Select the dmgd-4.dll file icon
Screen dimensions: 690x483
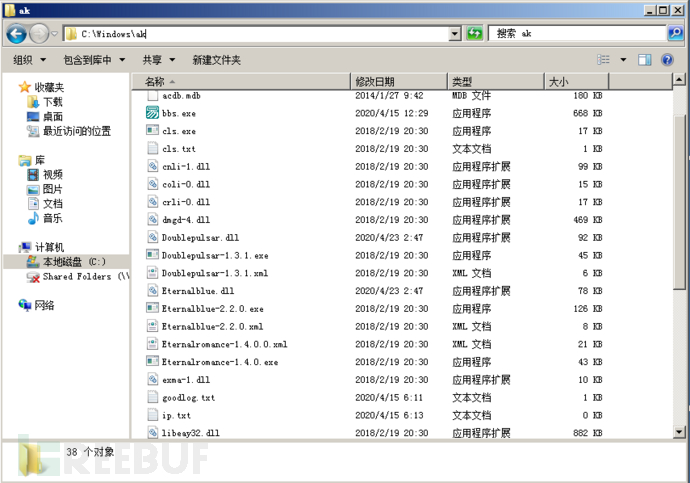pyautogui.click(x=152, y=220)
